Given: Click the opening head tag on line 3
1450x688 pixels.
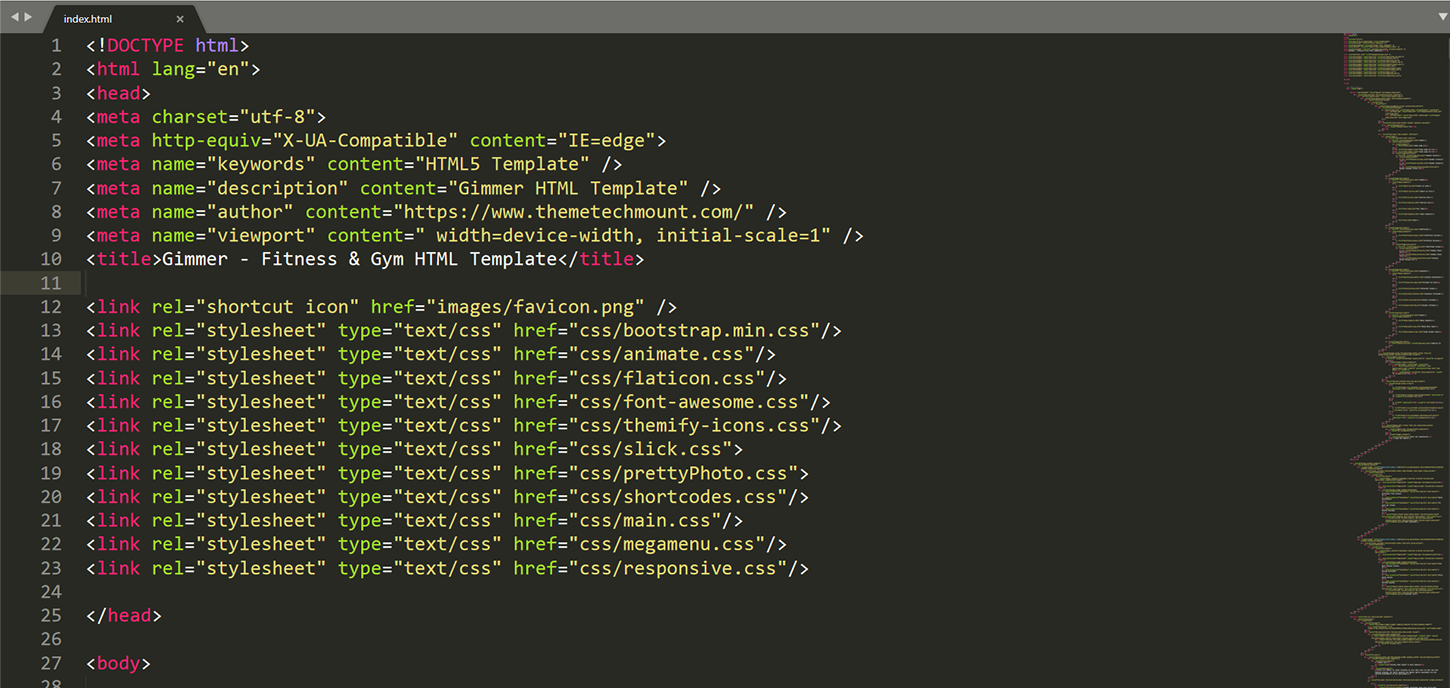Looking at the screenshot, I should 118,94.
